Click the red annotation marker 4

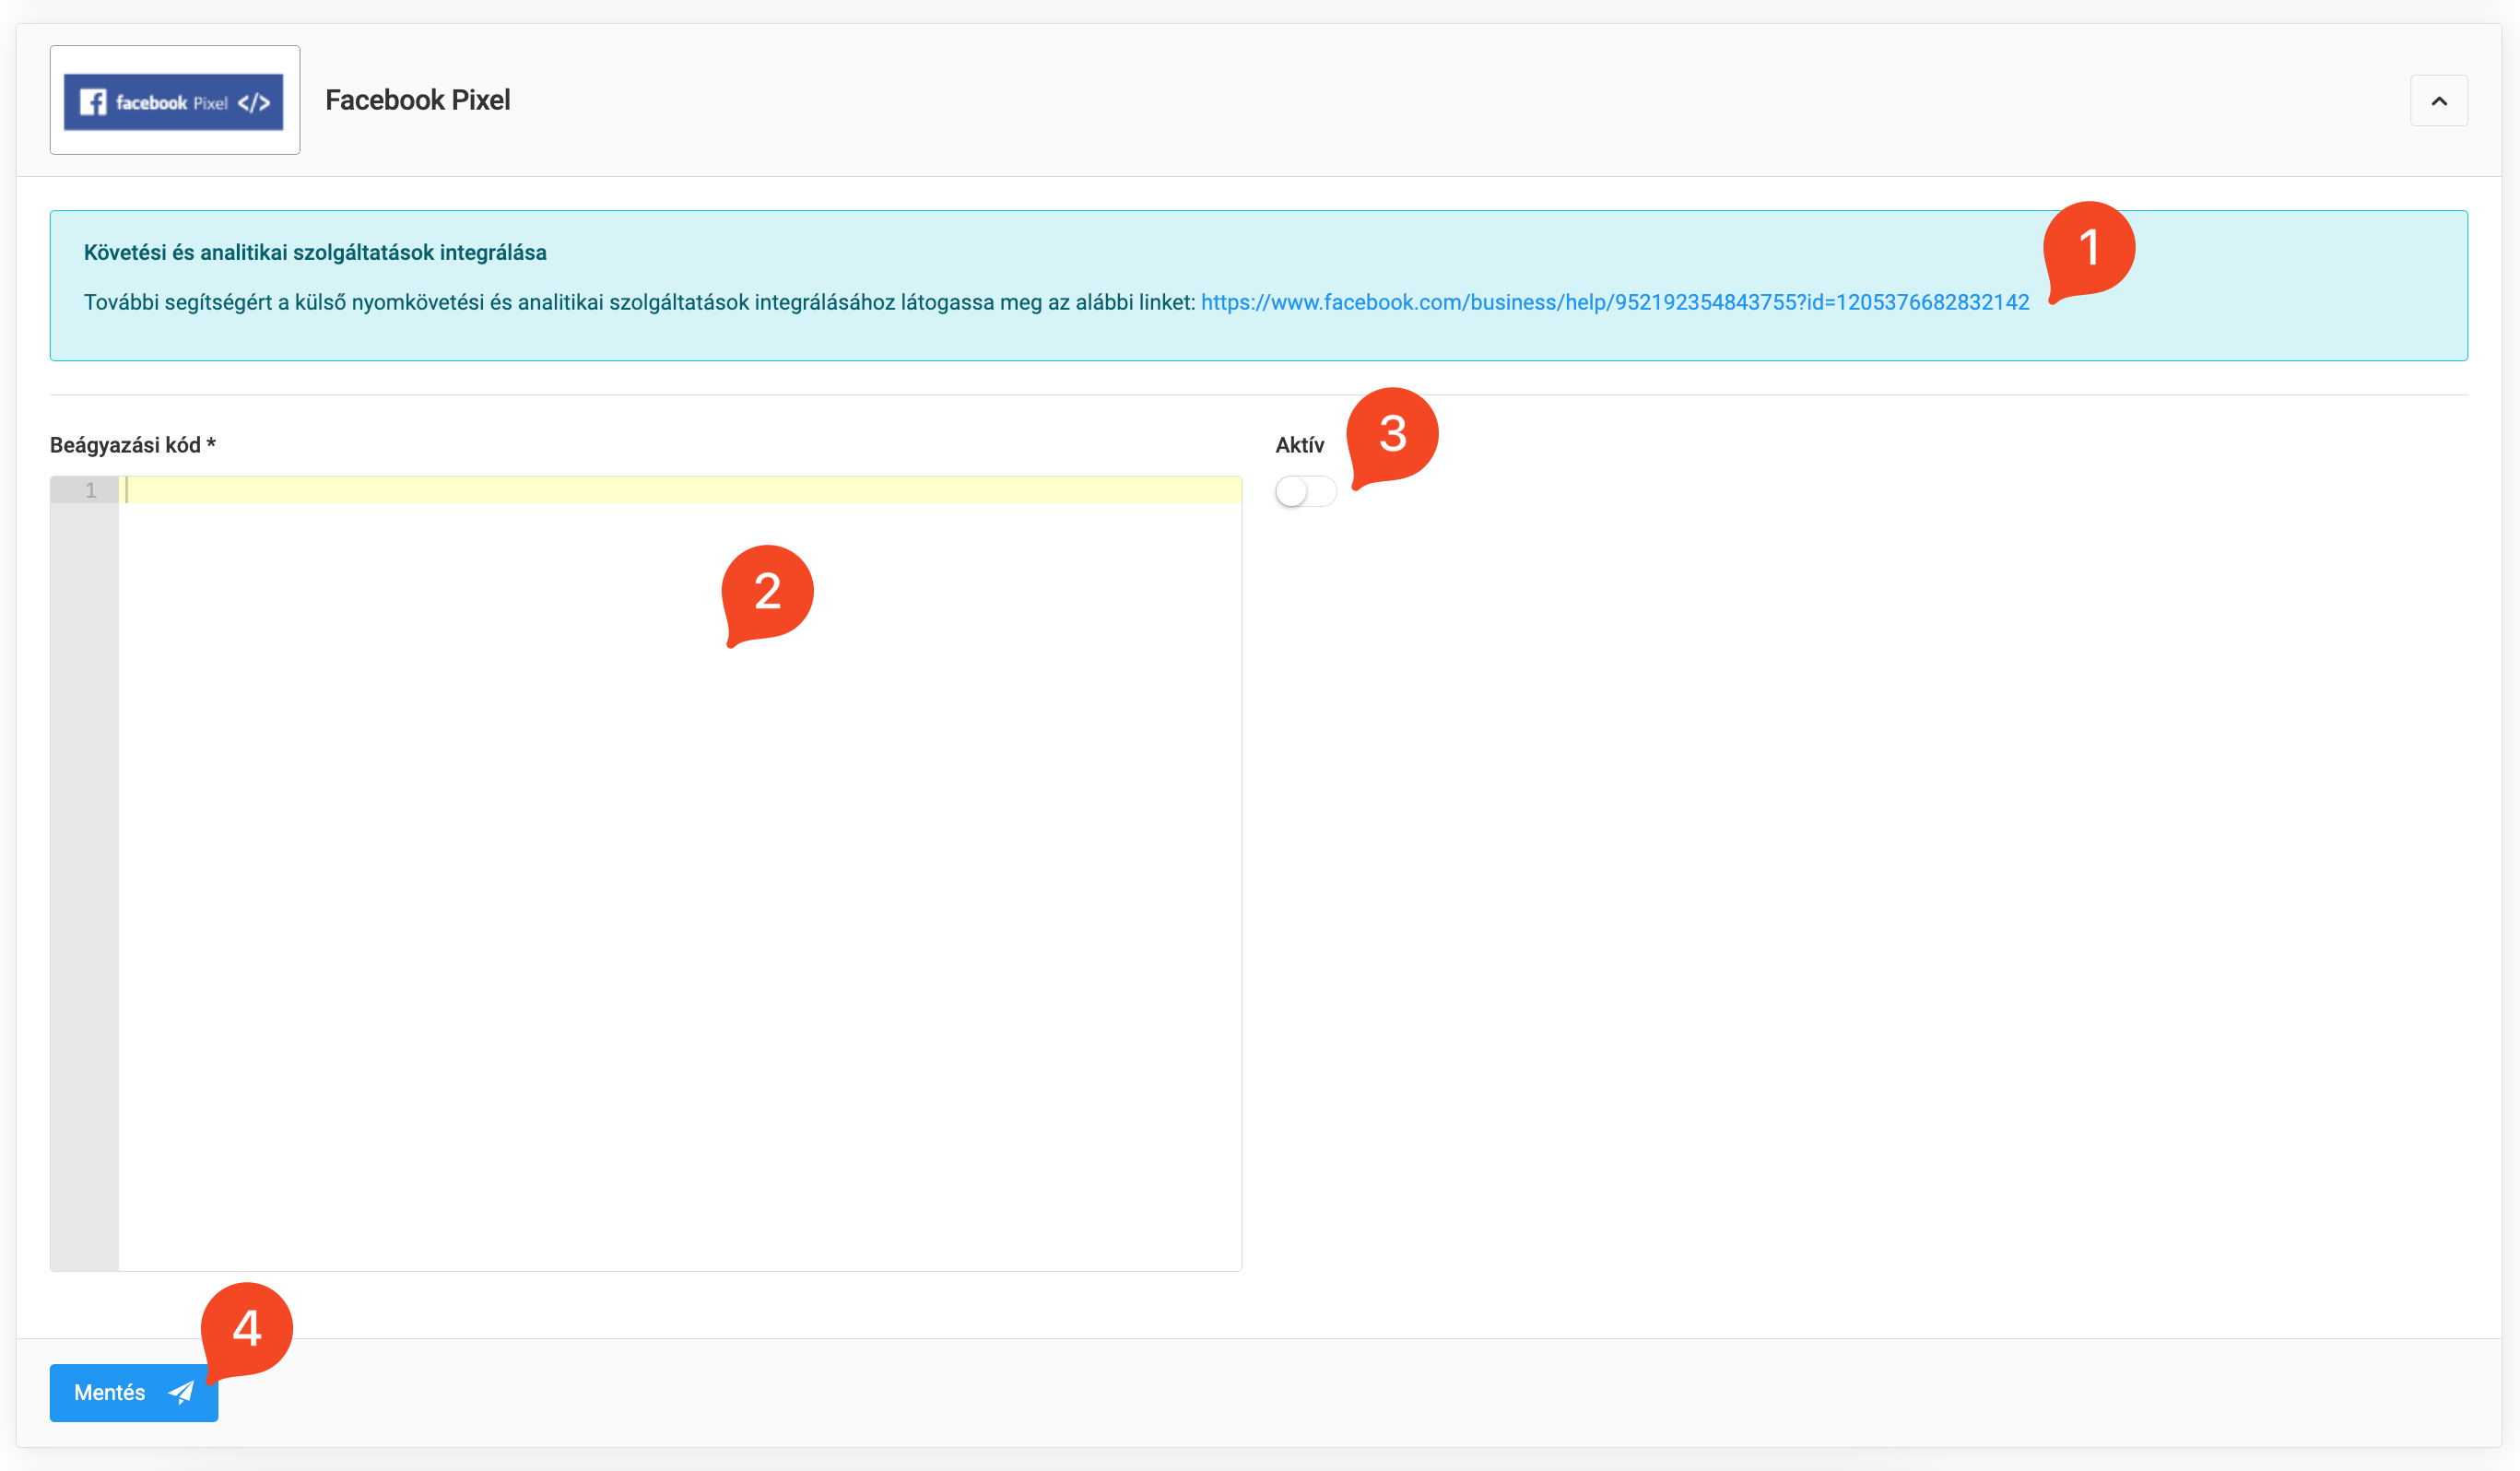pyautogui.click(x=247, y=1328)
